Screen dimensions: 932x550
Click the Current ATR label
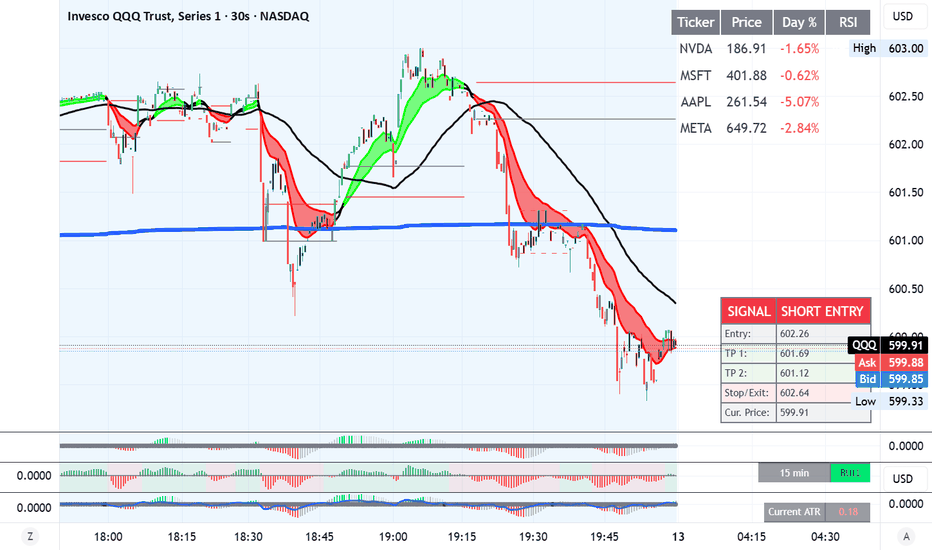point(797,512)
